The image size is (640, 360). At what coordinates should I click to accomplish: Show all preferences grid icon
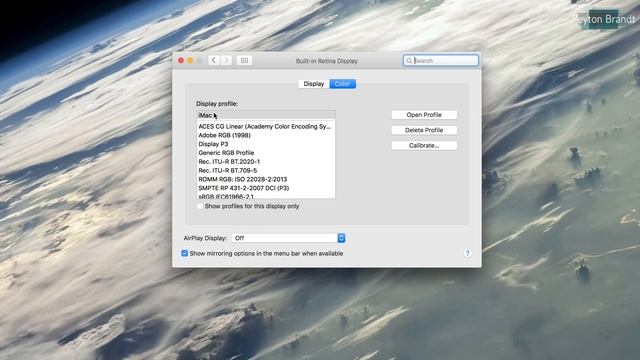pyautogui.click(x=244, y=60)
